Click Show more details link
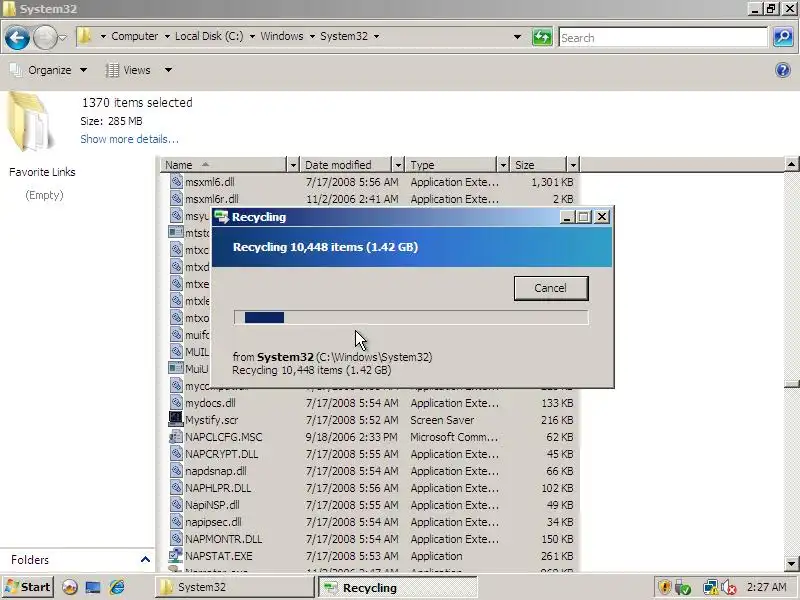This screenshot has height=600, width=800. point(129,139)
